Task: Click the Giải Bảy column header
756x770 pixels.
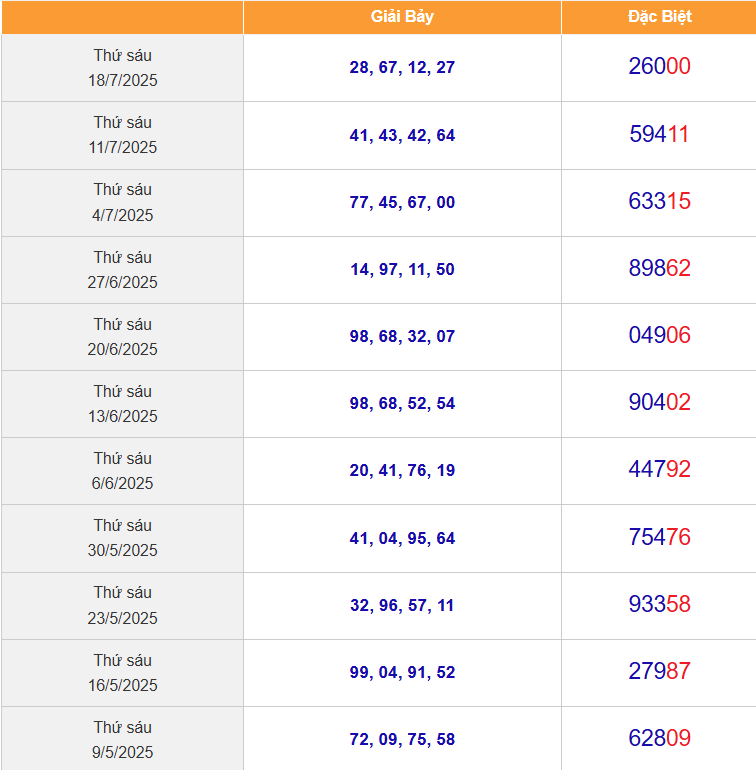Action: [402, 17]
